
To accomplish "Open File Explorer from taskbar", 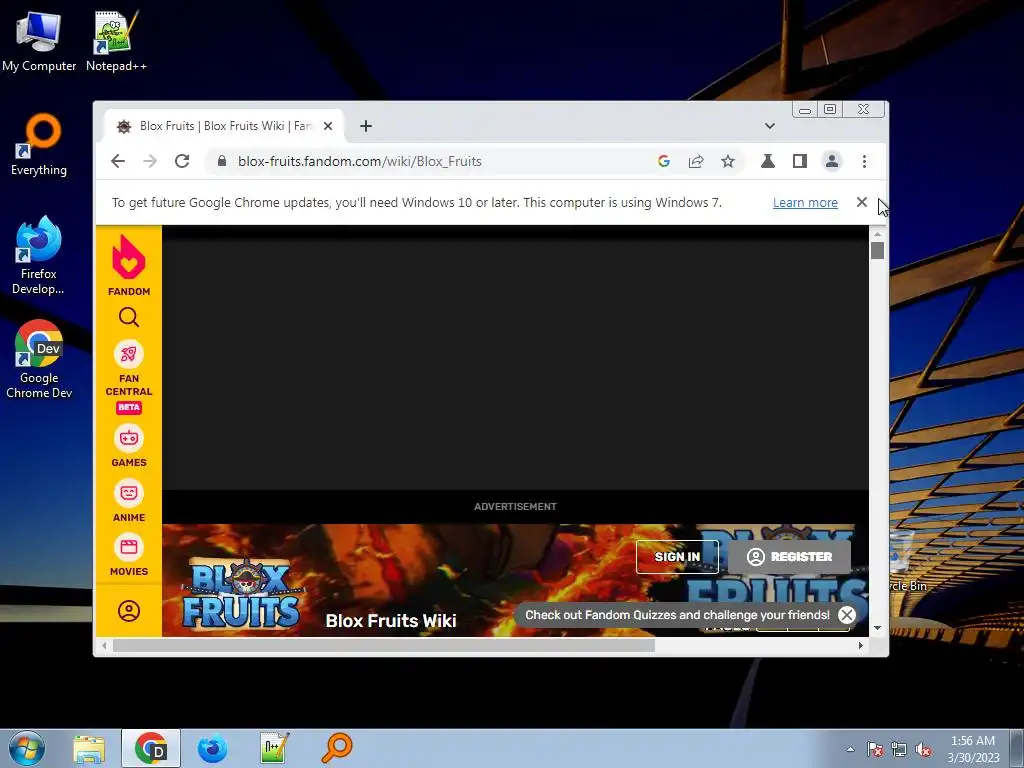I will coord(89,748).
